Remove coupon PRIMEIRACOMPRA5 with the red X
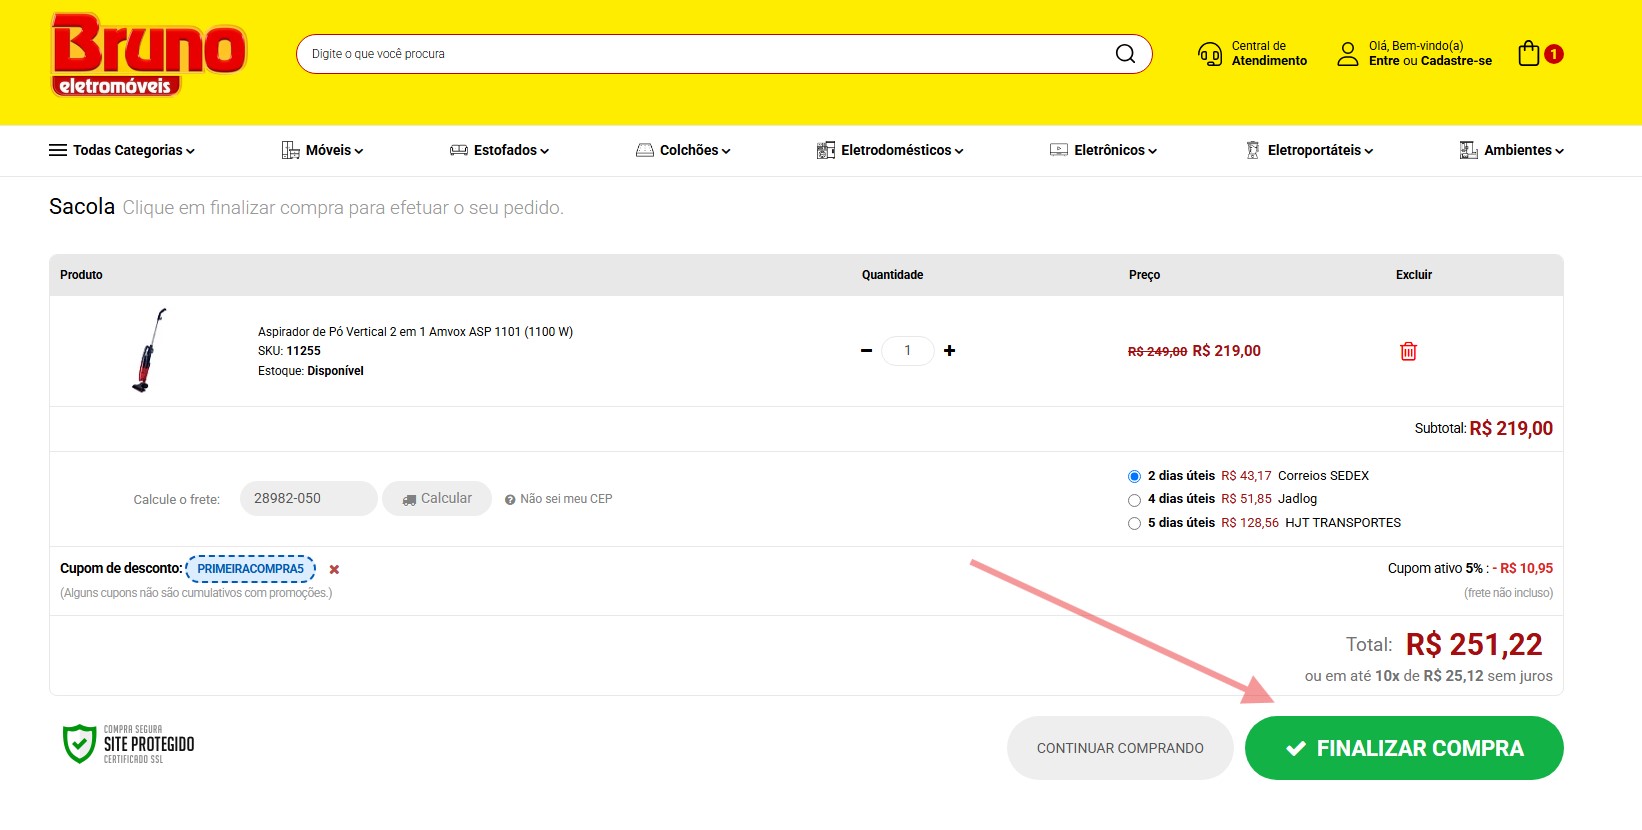This screenshot has width=1642, height=830. (334, 569)
